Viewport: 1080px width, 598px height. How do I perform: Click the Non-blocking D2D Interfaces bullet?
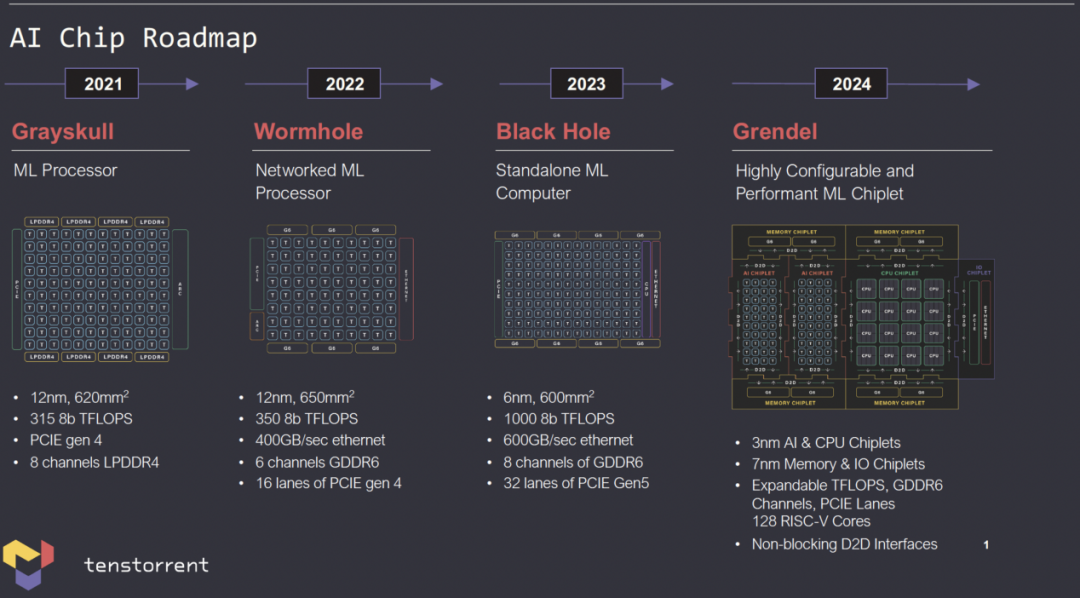pyautogui.click(x=844, y=544)
